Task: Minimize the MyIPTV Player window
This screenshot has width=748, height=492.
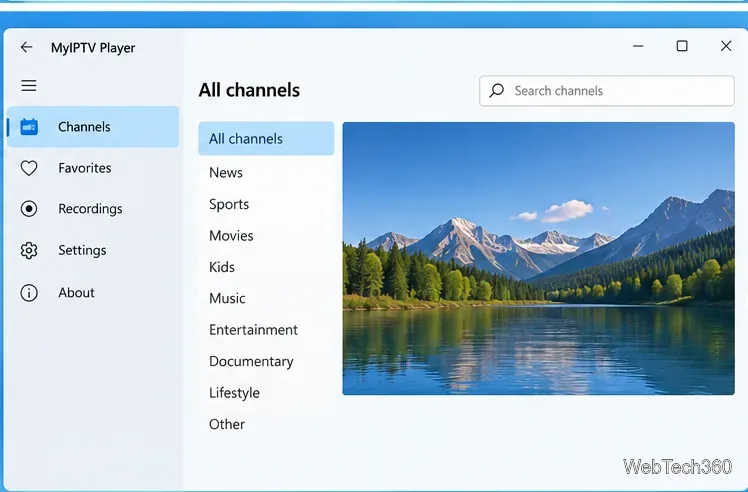Action: tap(638, 46)
